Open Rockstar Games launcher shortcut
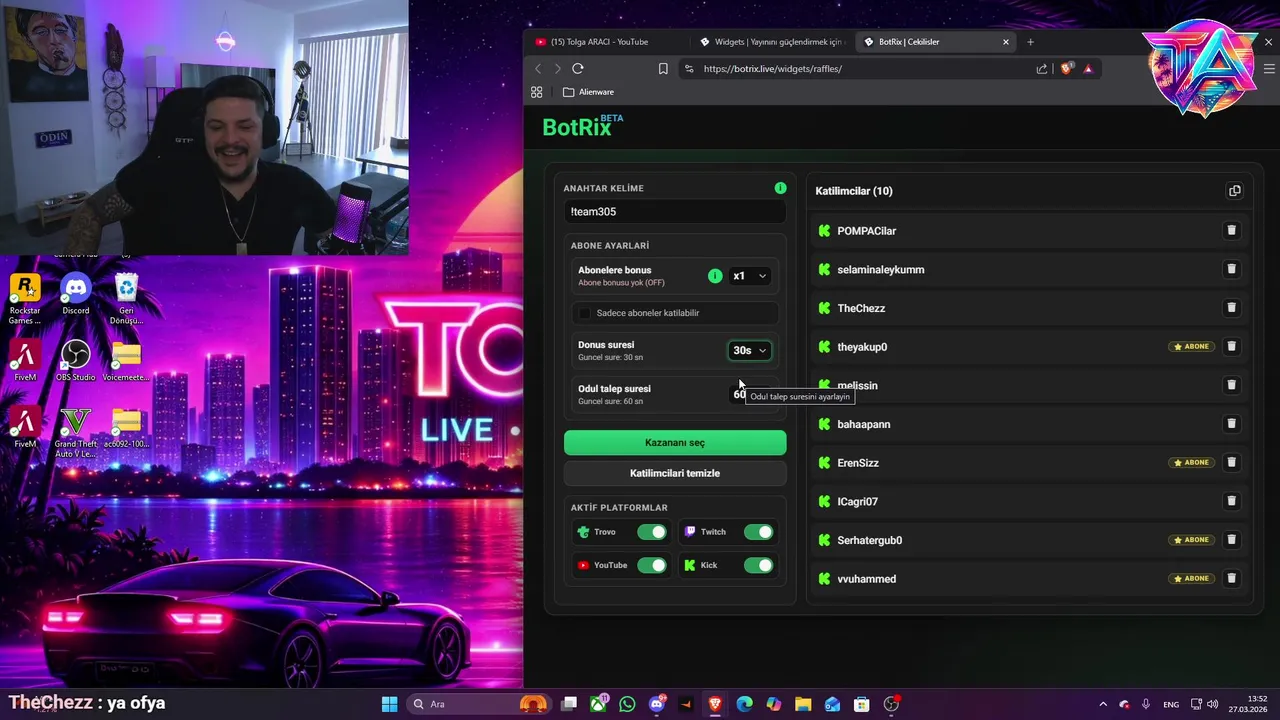 point(25,300)
